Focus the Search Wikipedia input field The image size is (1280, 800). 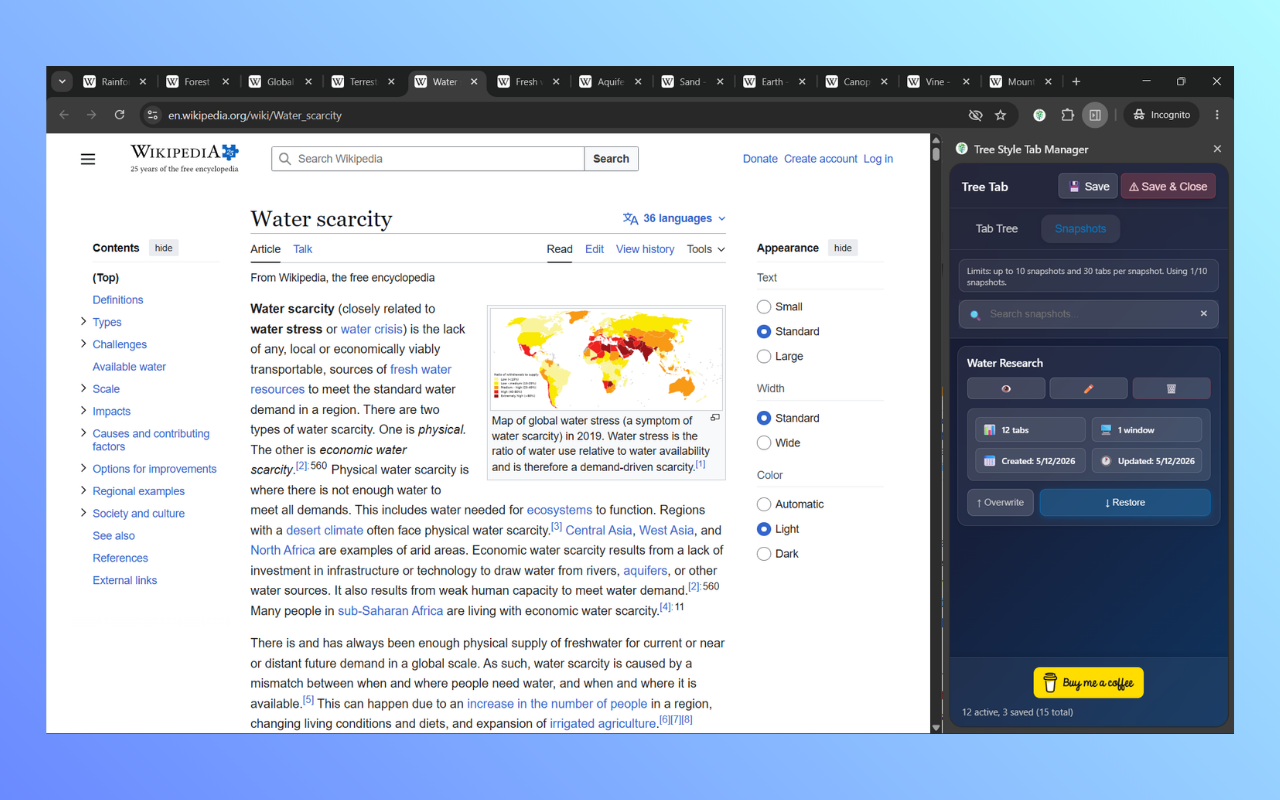click(428, 159)
